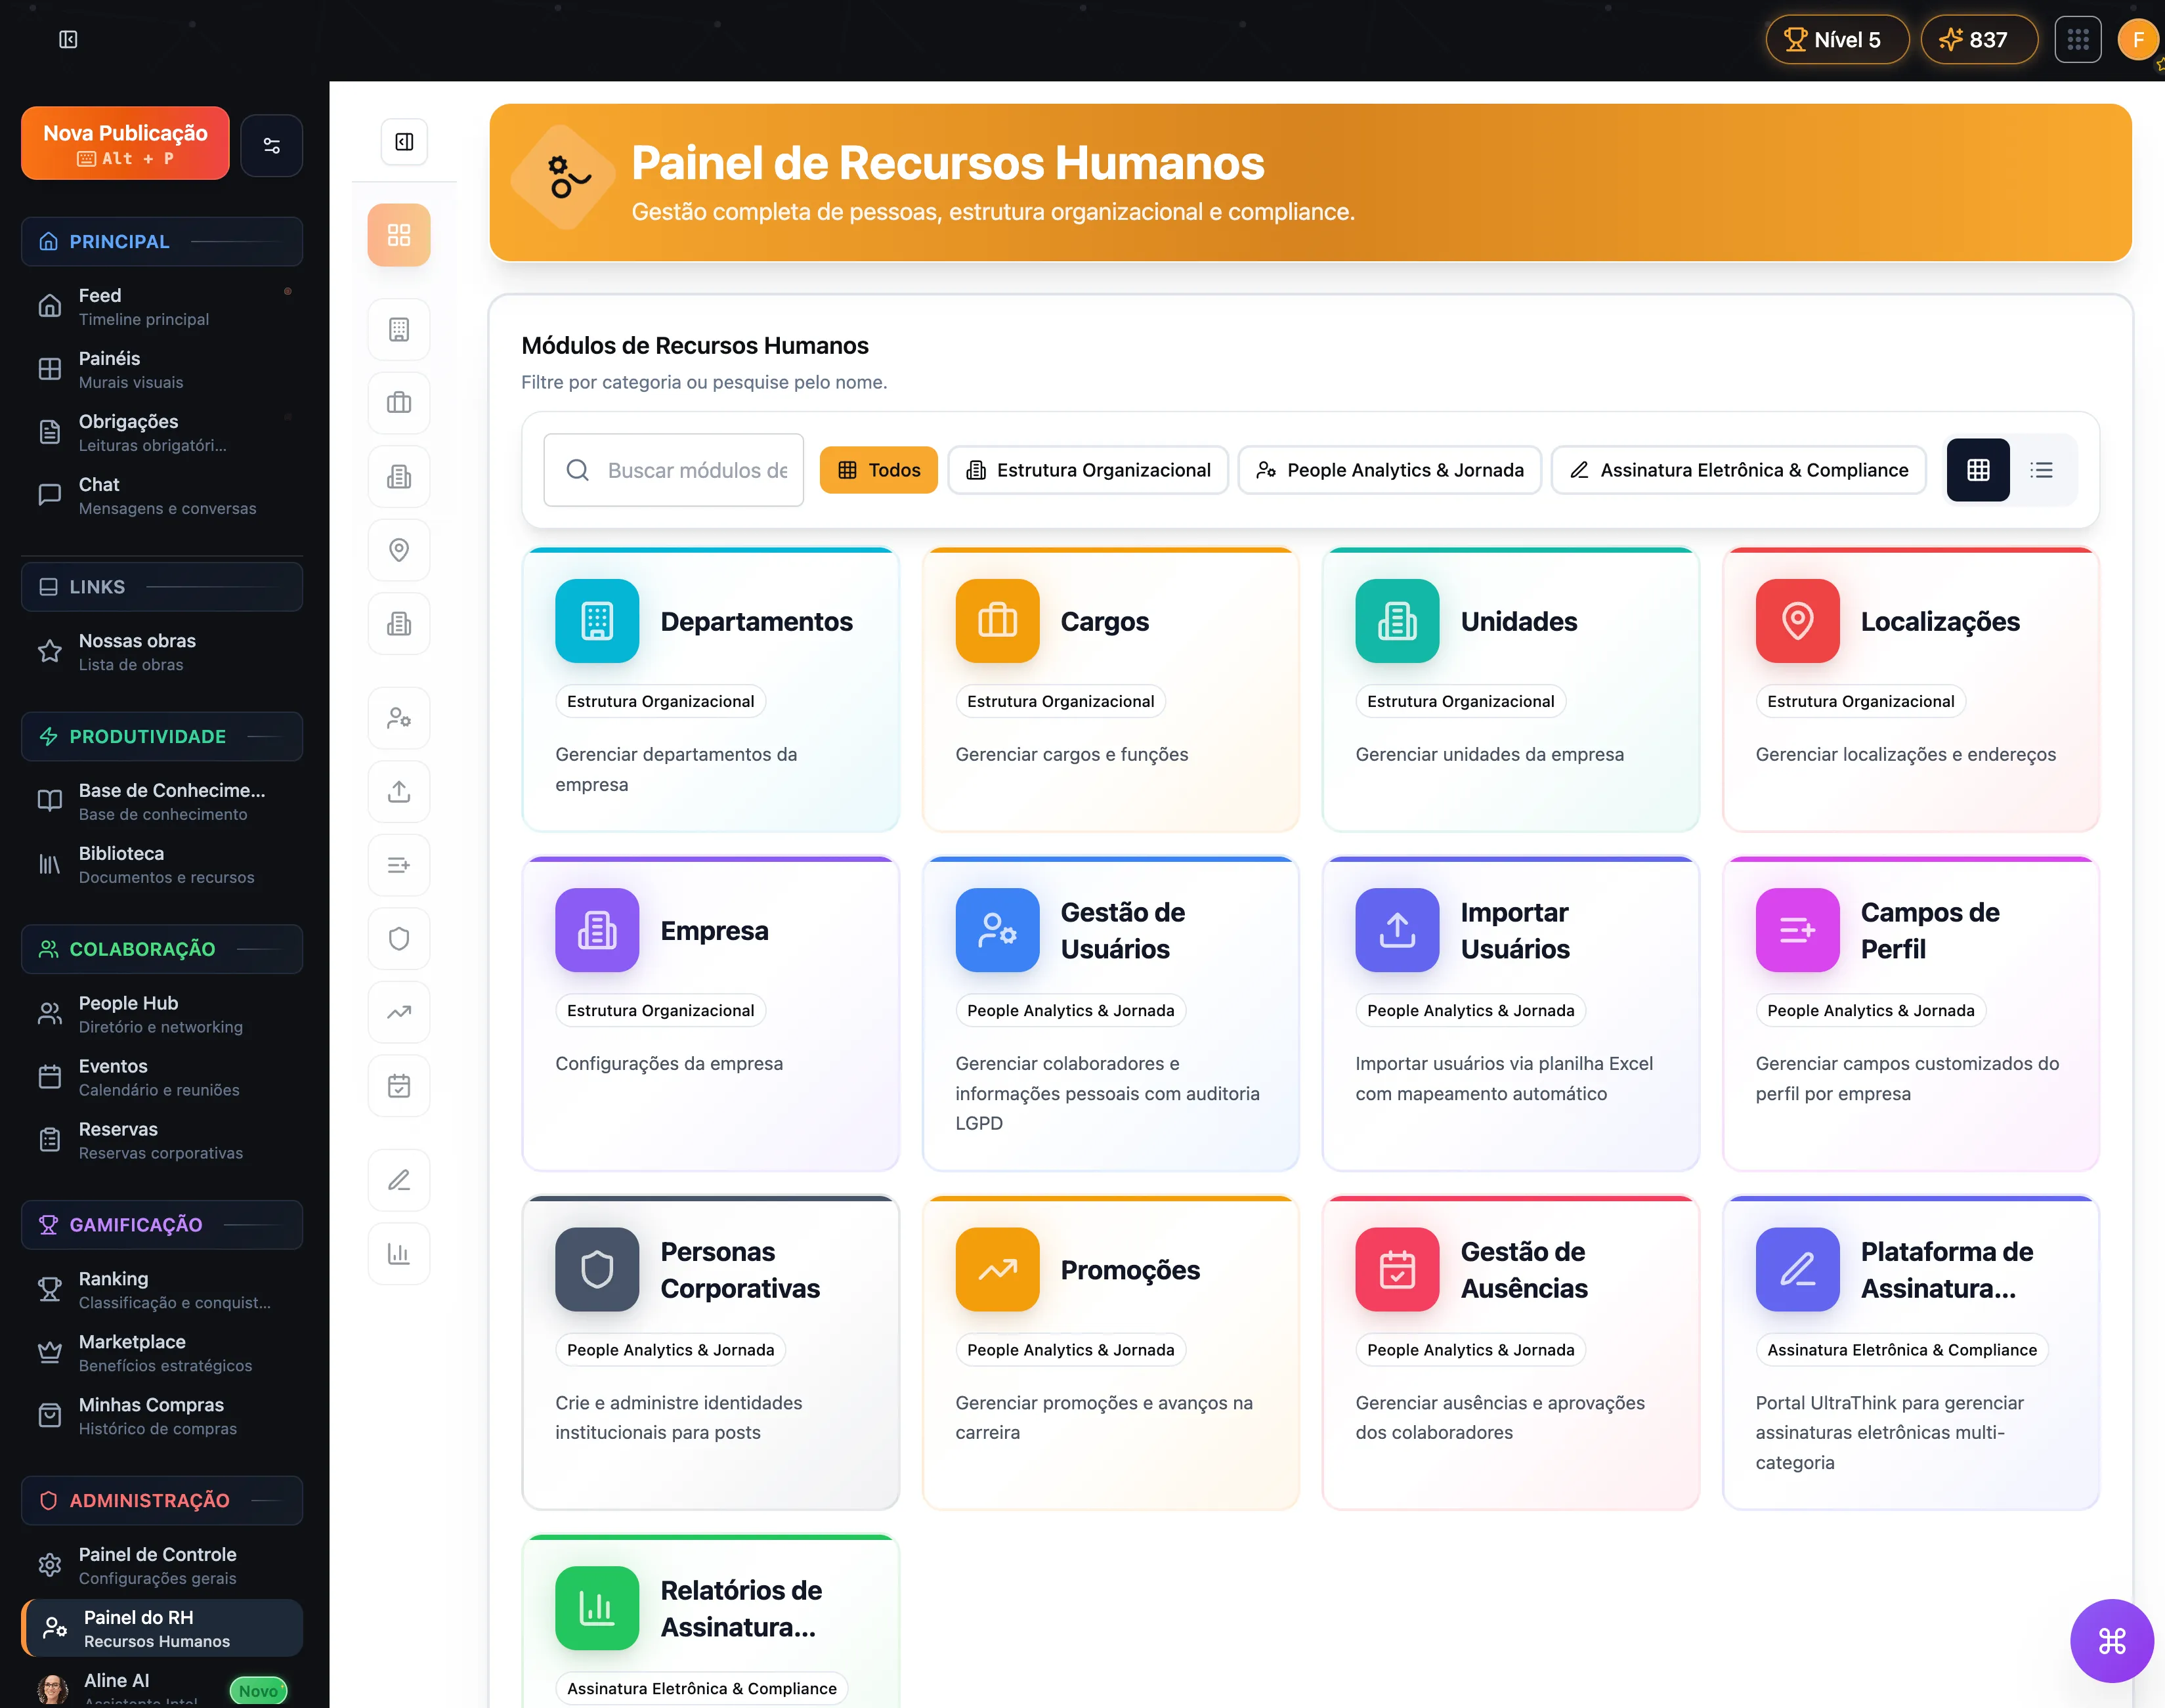2165x1708 pixels.
Task: Click the bar chart icon in the module rail
Action: (398, 1253)
